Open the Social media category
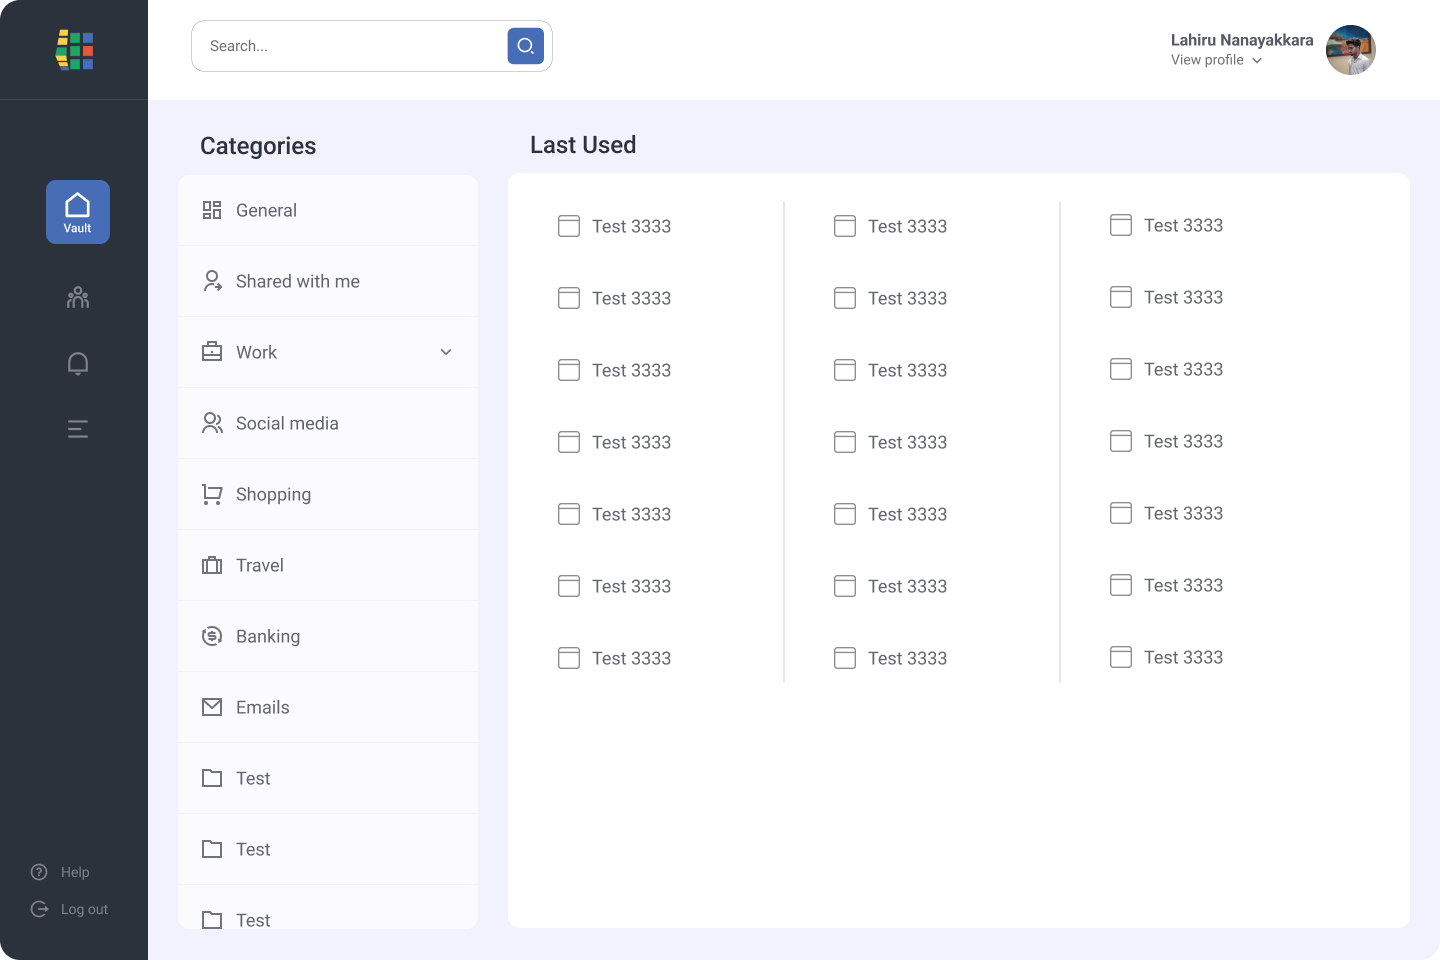This screenshot has width=1440, height=960. click(287, 423)
